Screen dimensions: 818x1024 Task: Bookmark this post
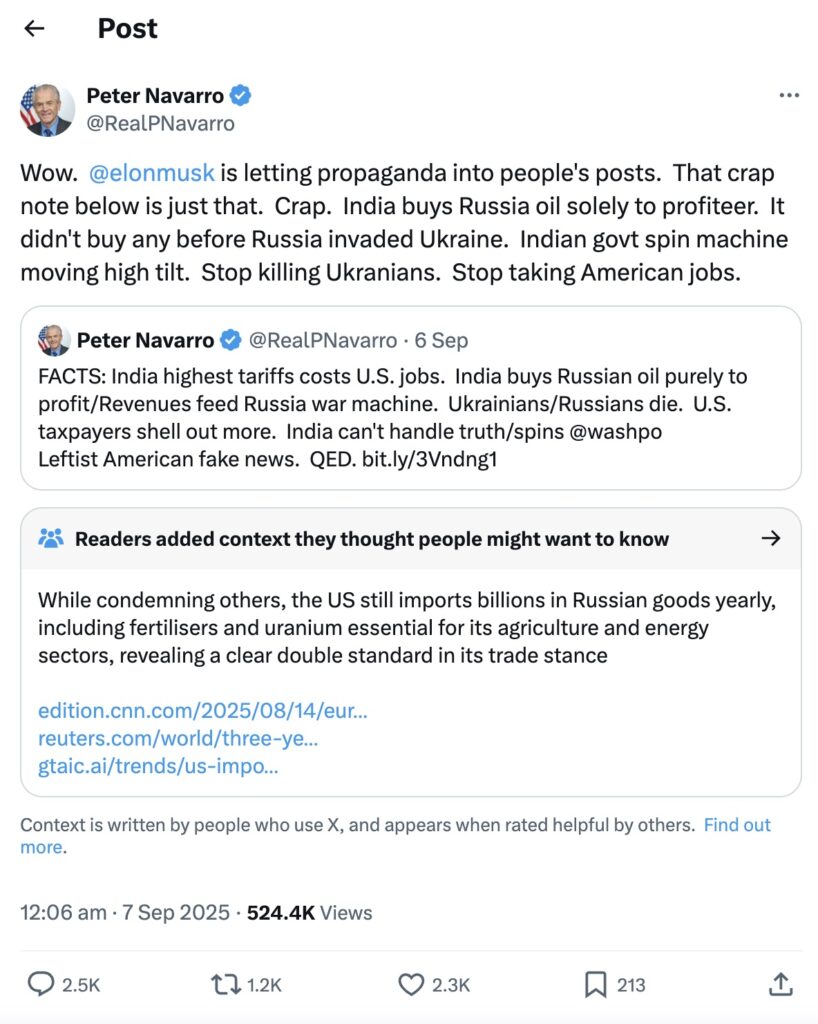[596, 985]
